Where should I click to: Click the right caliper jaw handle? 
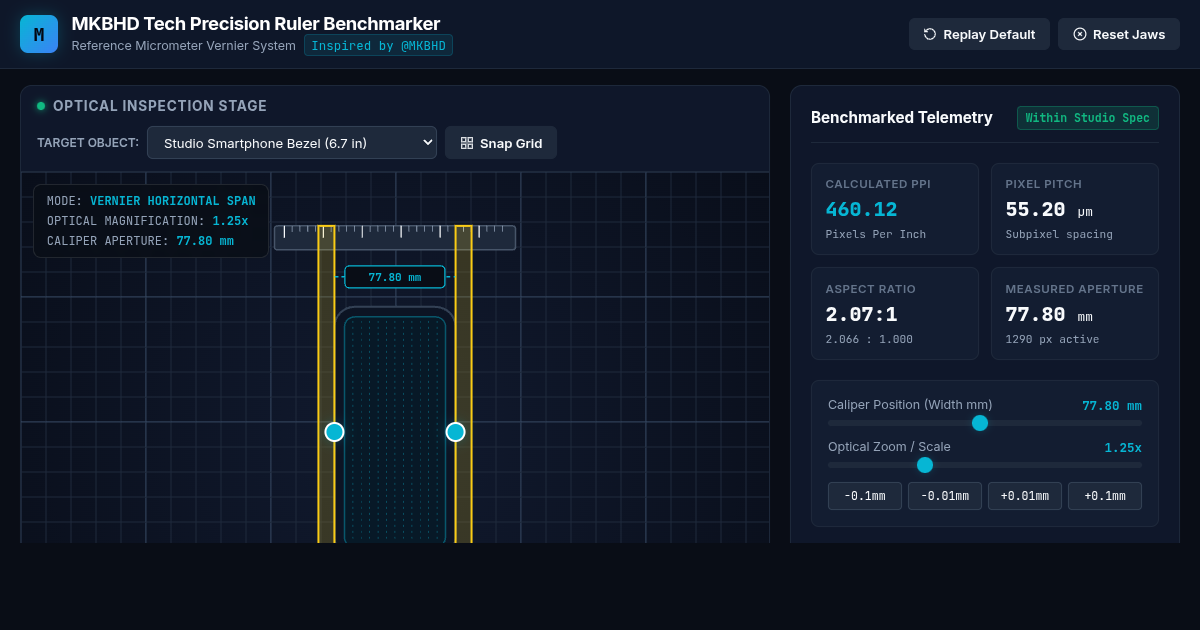(455, 432)
